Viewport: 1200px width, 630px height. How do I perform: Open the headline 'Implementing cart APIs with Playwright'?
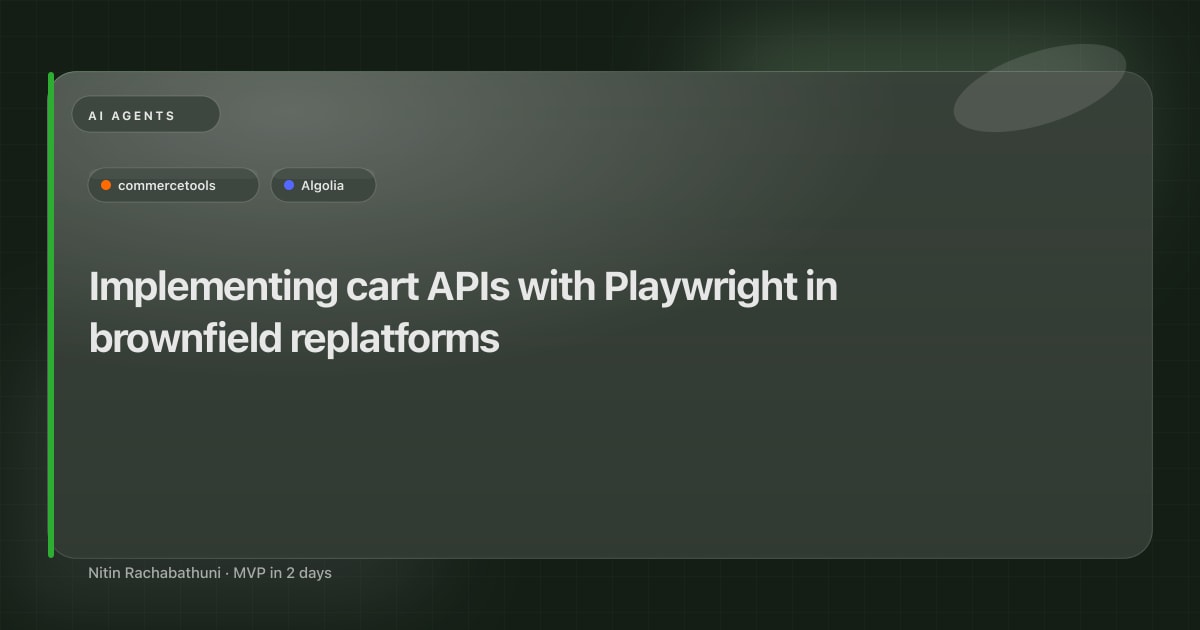[x=463, y=313]
